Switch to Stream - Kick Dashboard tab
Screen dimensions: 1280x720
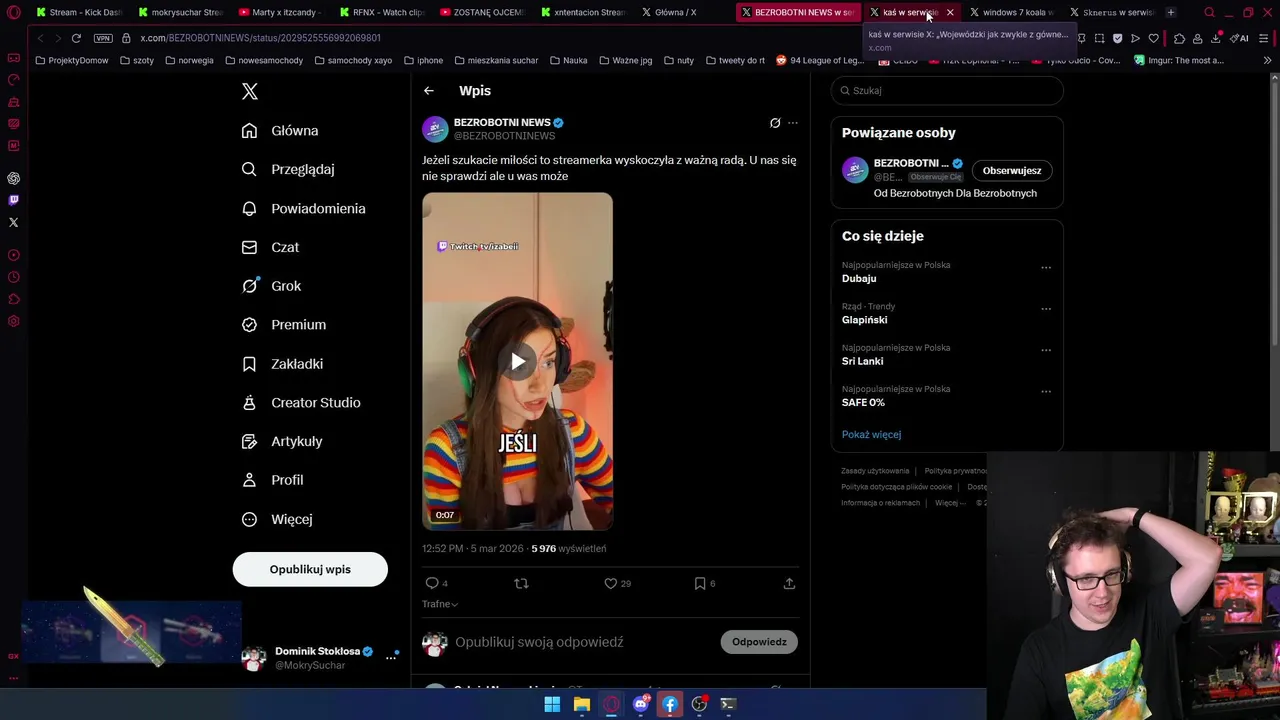(78, 12)
